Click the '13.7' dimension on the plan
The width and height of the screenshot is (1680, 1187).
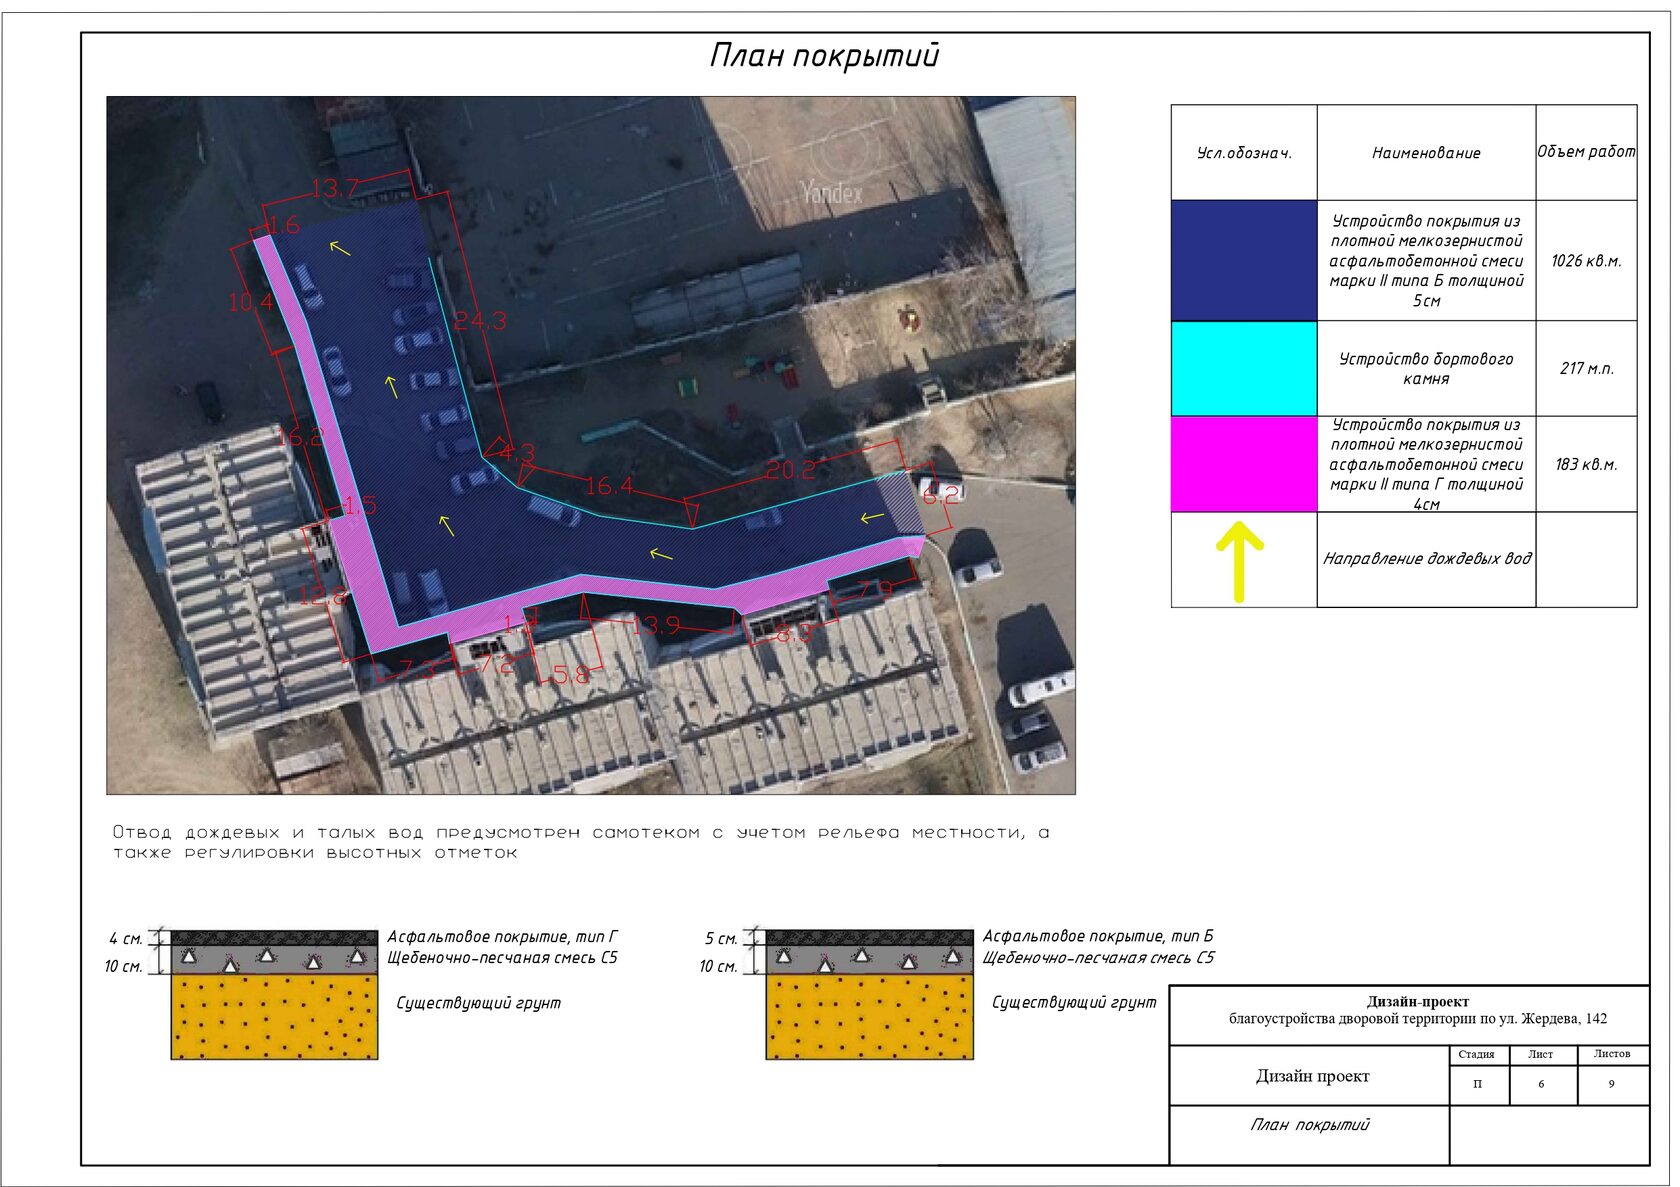coord(334,188)
